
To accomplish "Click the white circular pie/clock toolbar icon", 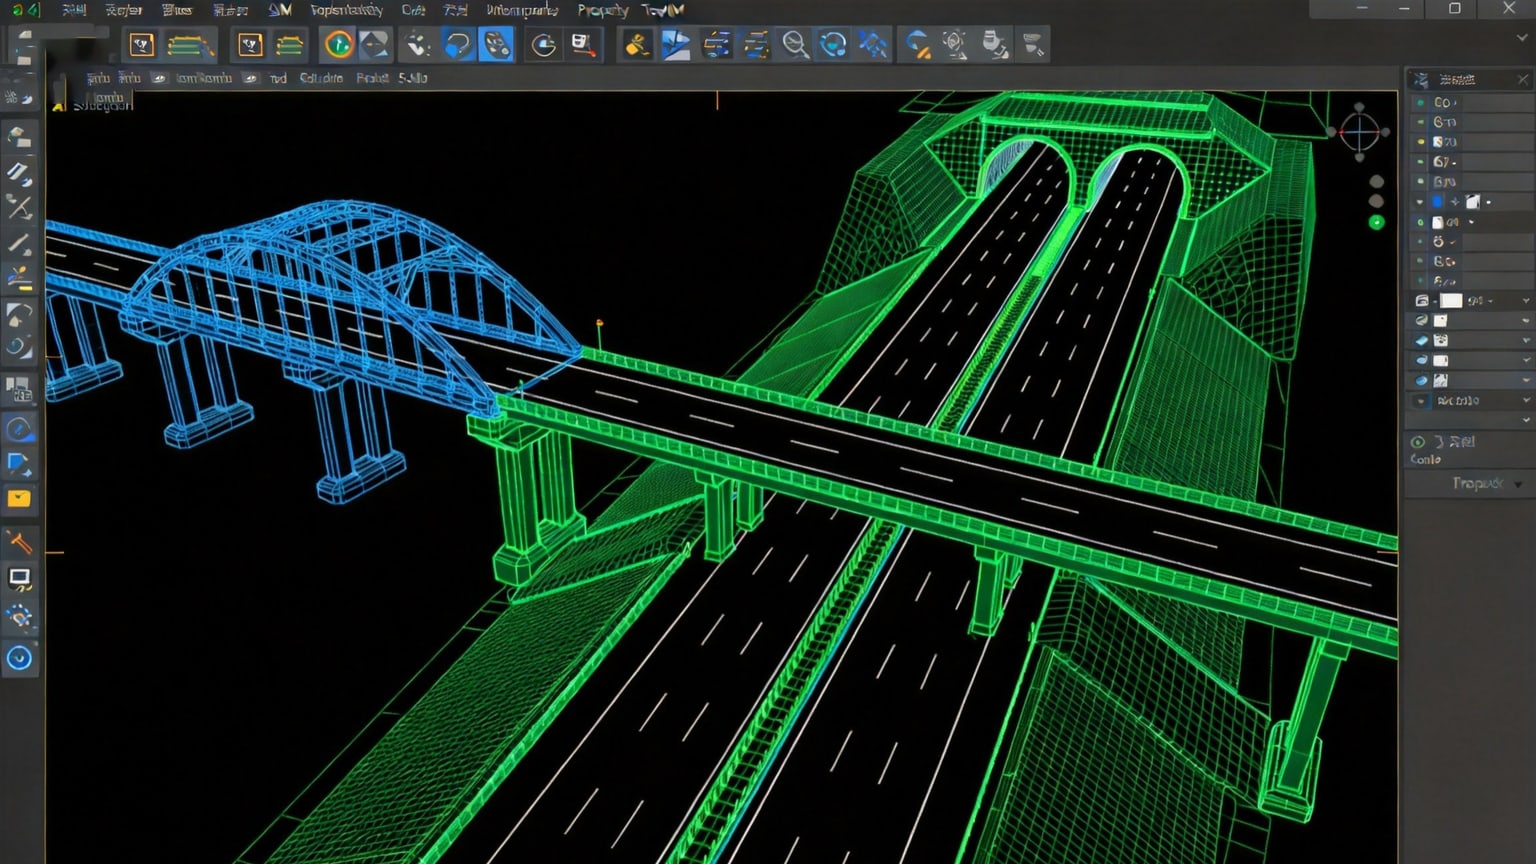I will point(543,45).
